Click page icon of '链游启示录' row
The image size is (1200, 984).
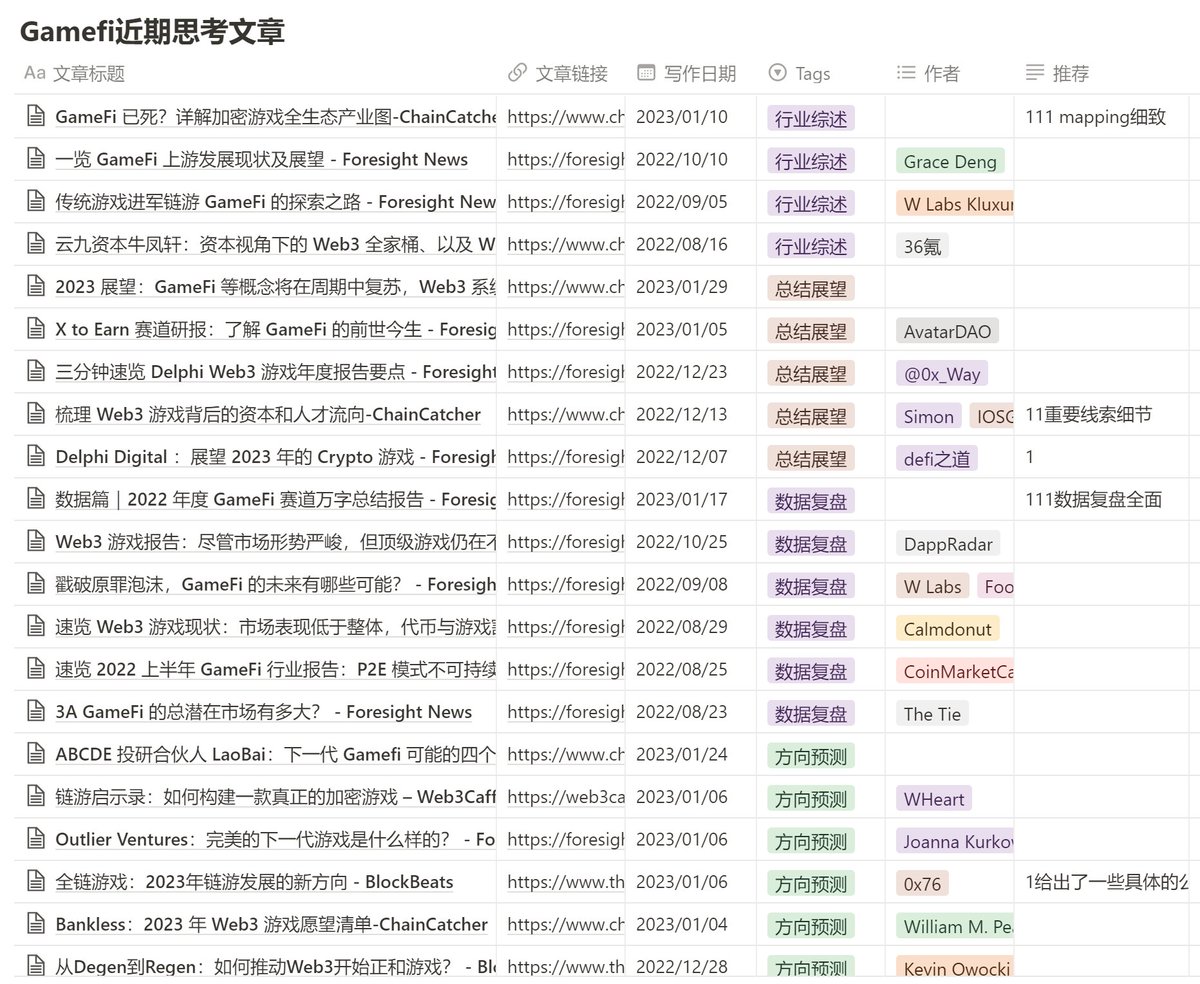(x=36, y=796)
